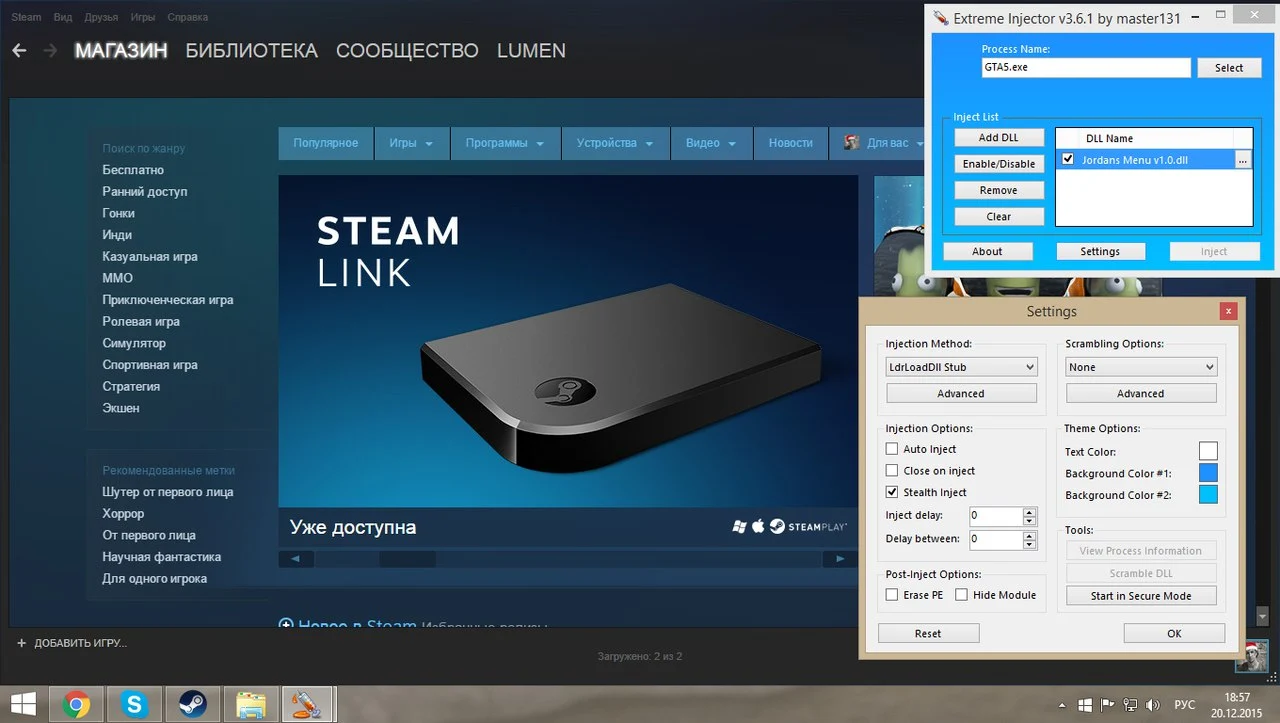Screen dimensions: 1280x723
Task: Click the syringe icon in Extreme Injector's title bar
Action: coord(940,18)
